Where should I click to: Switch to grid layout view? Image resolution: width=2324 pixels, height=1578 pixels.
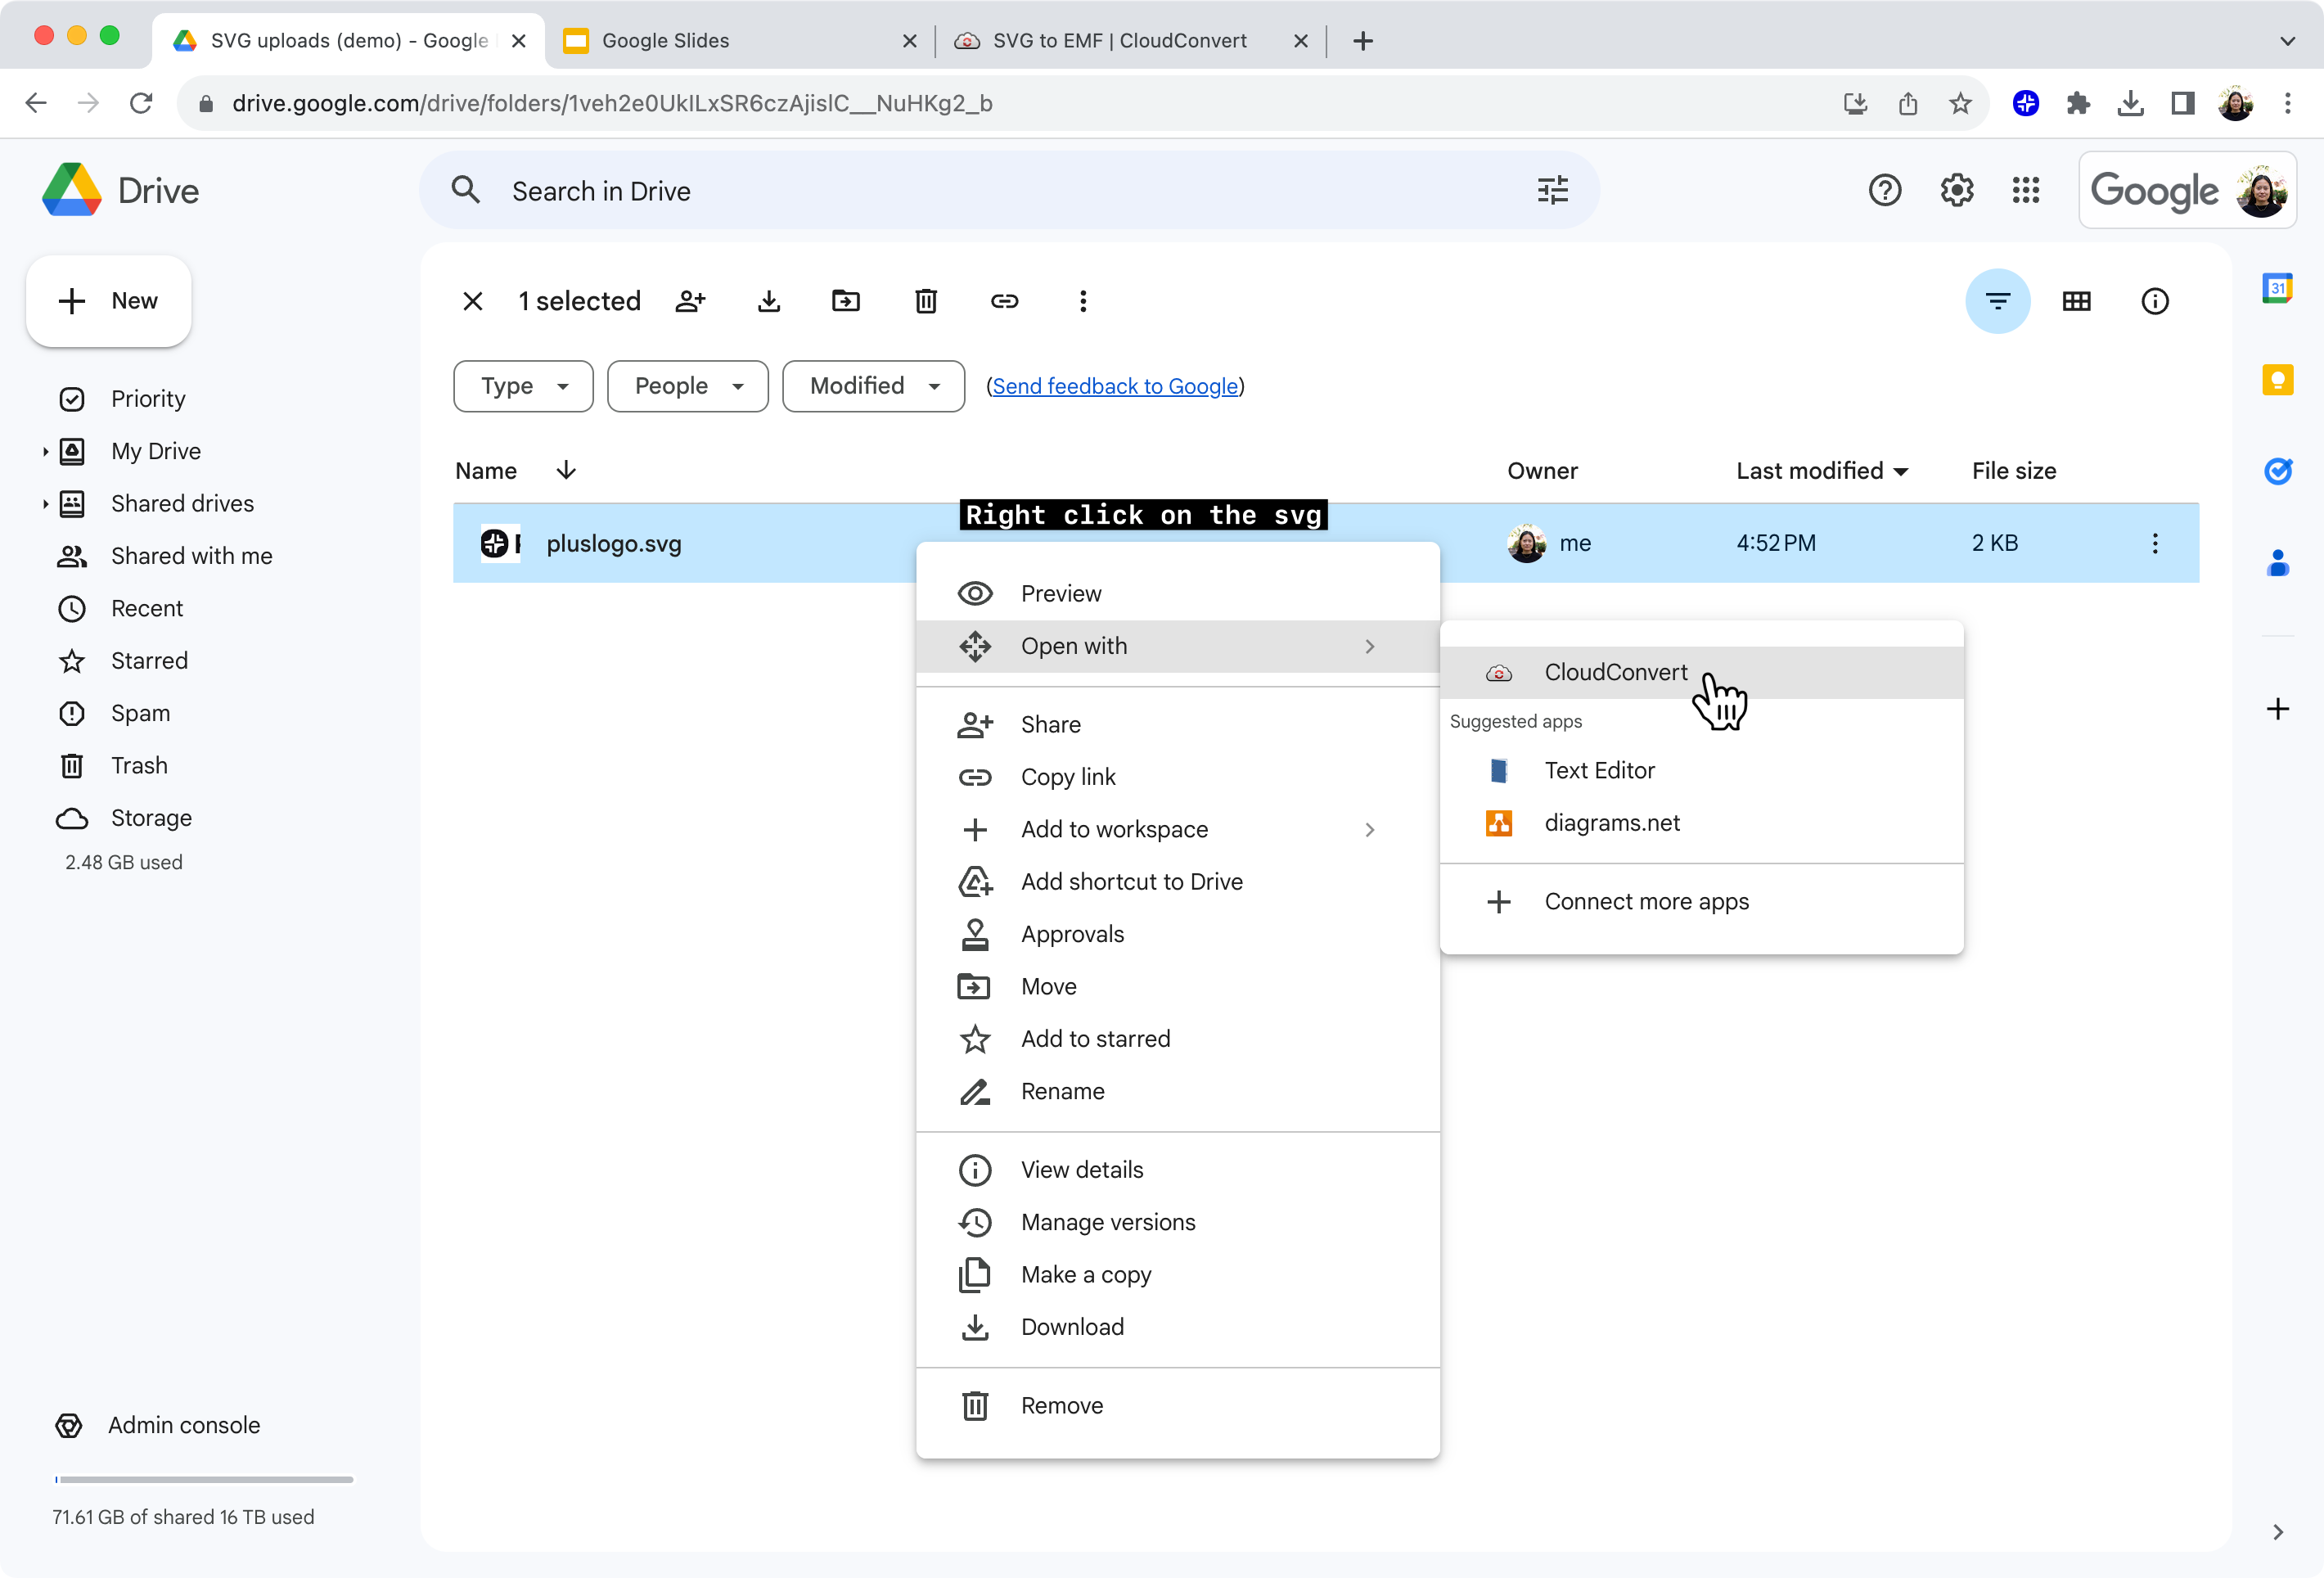(x=2076, y=301)
